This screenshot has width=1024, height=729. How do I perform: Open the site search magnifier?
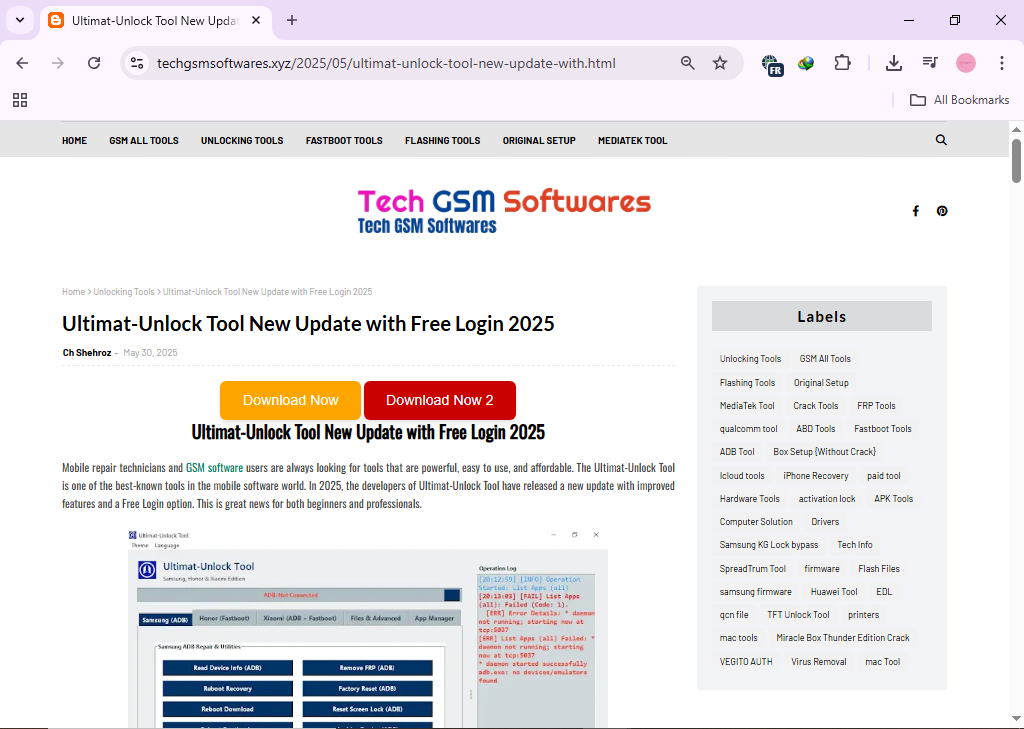pos(941,140)
